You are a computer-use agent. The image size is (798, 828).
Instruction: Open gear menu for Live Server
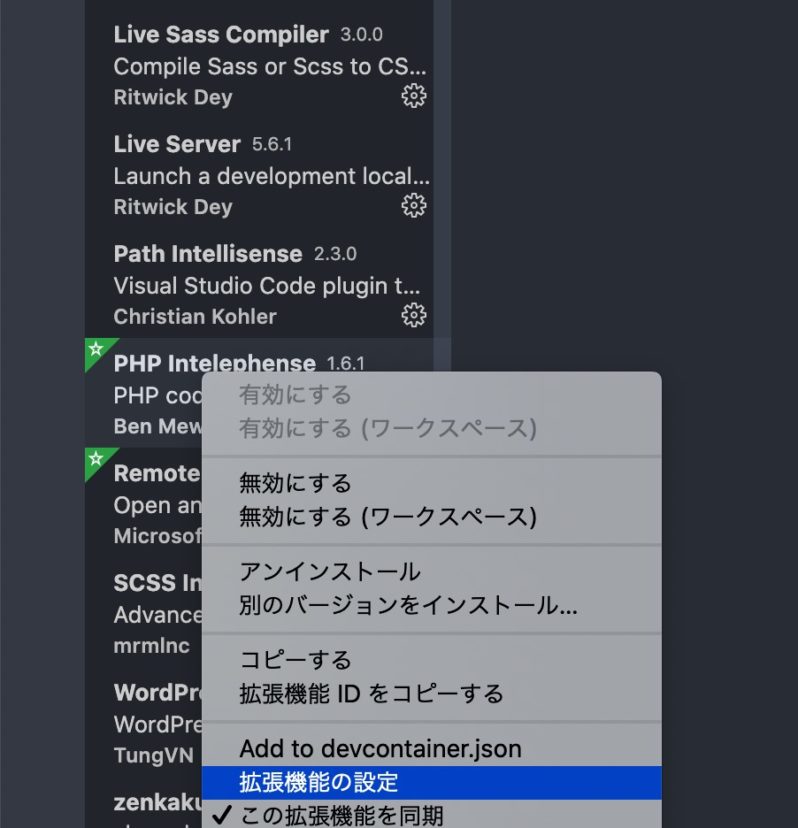tap(413, 206)
